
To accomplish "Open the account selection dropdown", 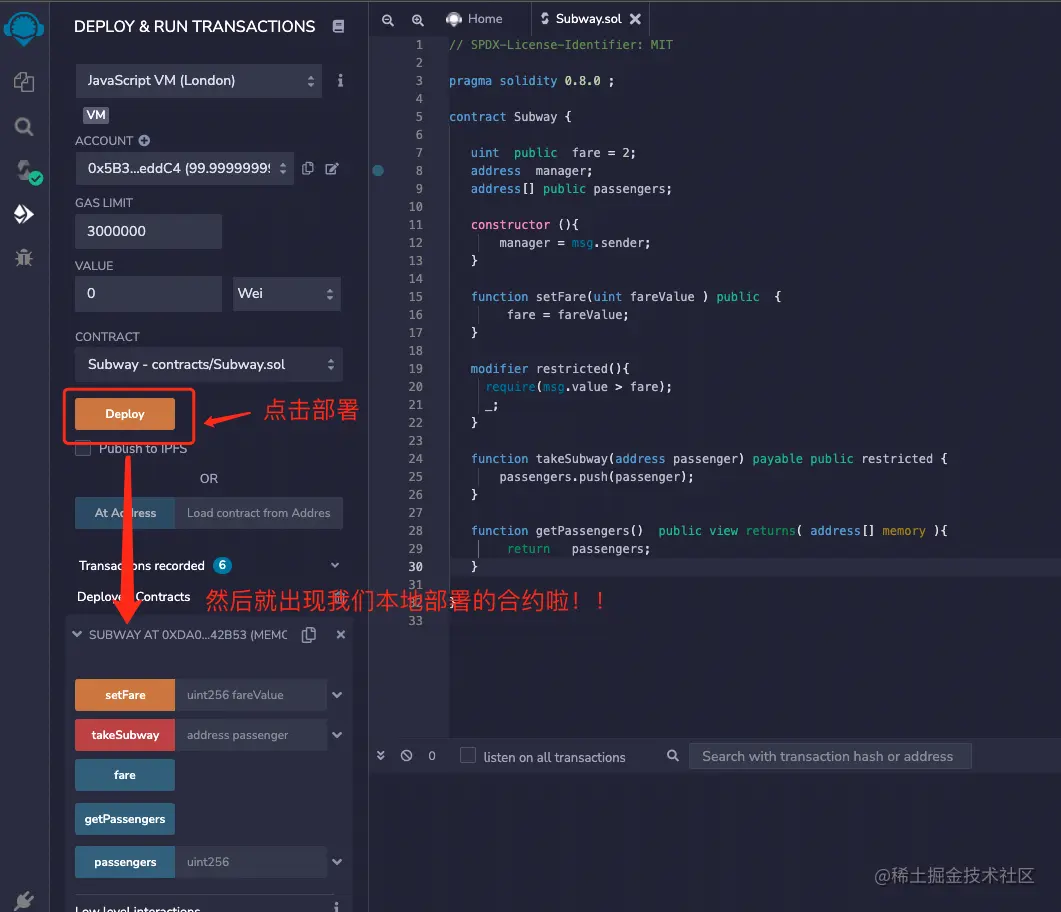I will (185, 168).
